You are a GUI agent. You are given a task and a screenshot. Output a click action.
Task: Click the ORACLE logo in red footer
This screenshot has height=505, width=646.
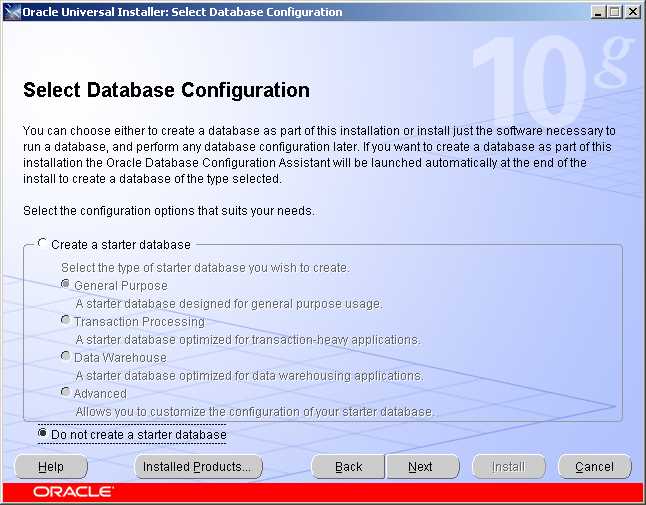73,491
